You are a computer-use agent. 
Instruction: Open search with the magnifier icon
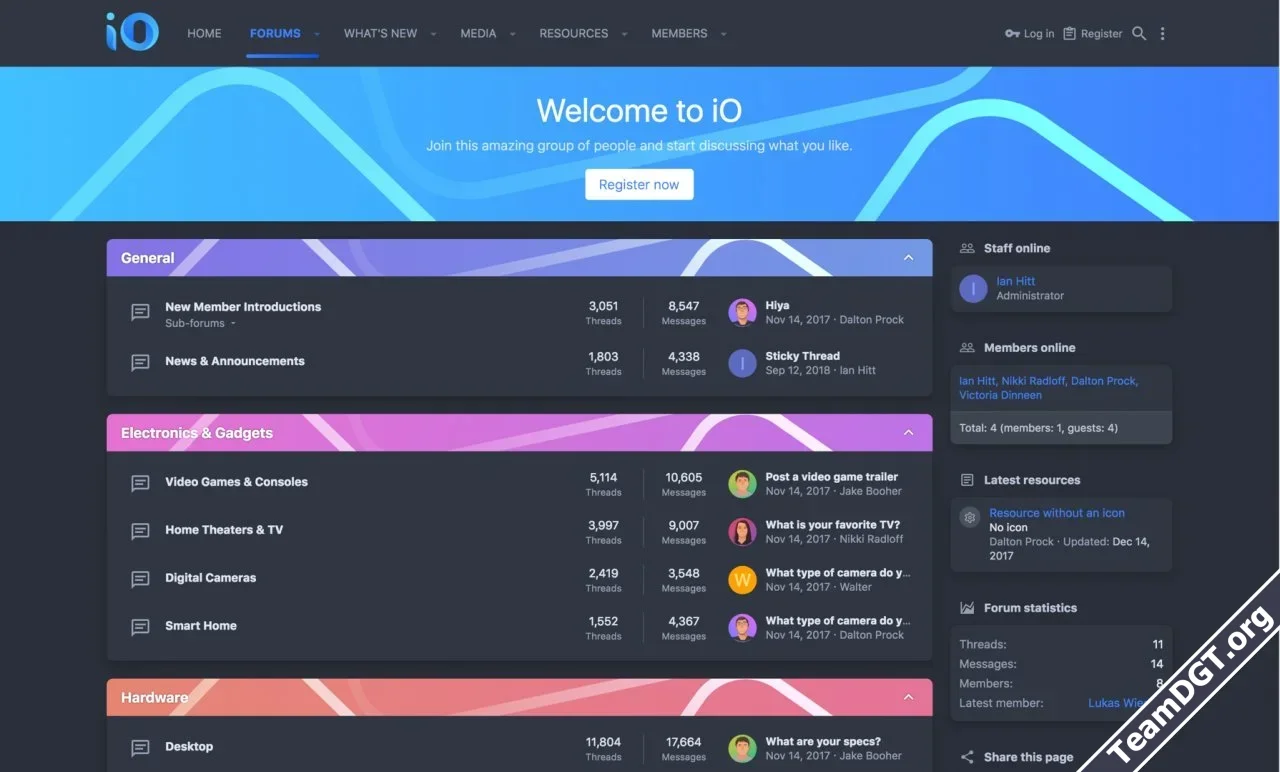point(1139,34)
